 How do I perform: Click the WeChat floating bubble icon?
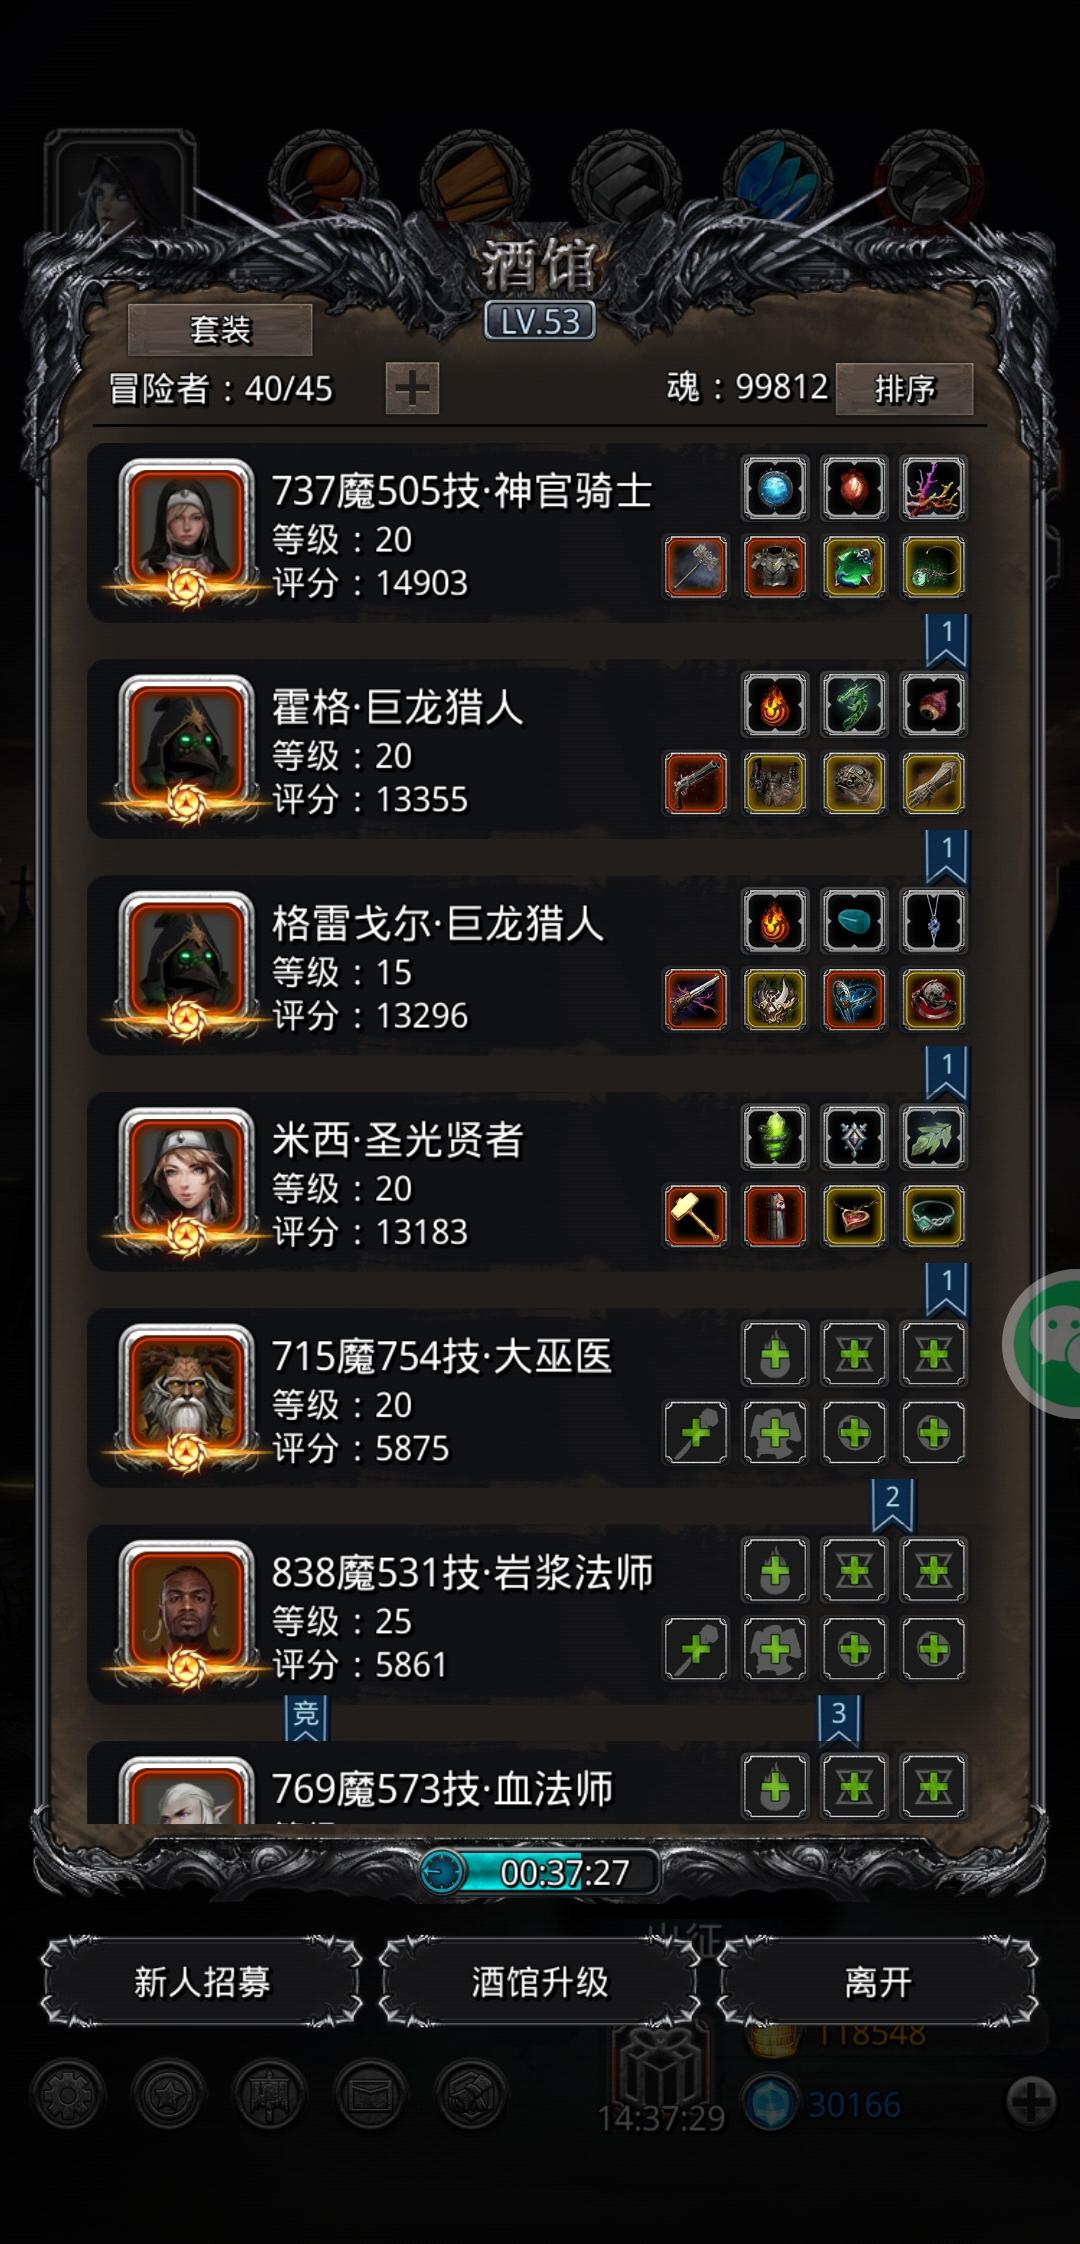[1045, 1343]
